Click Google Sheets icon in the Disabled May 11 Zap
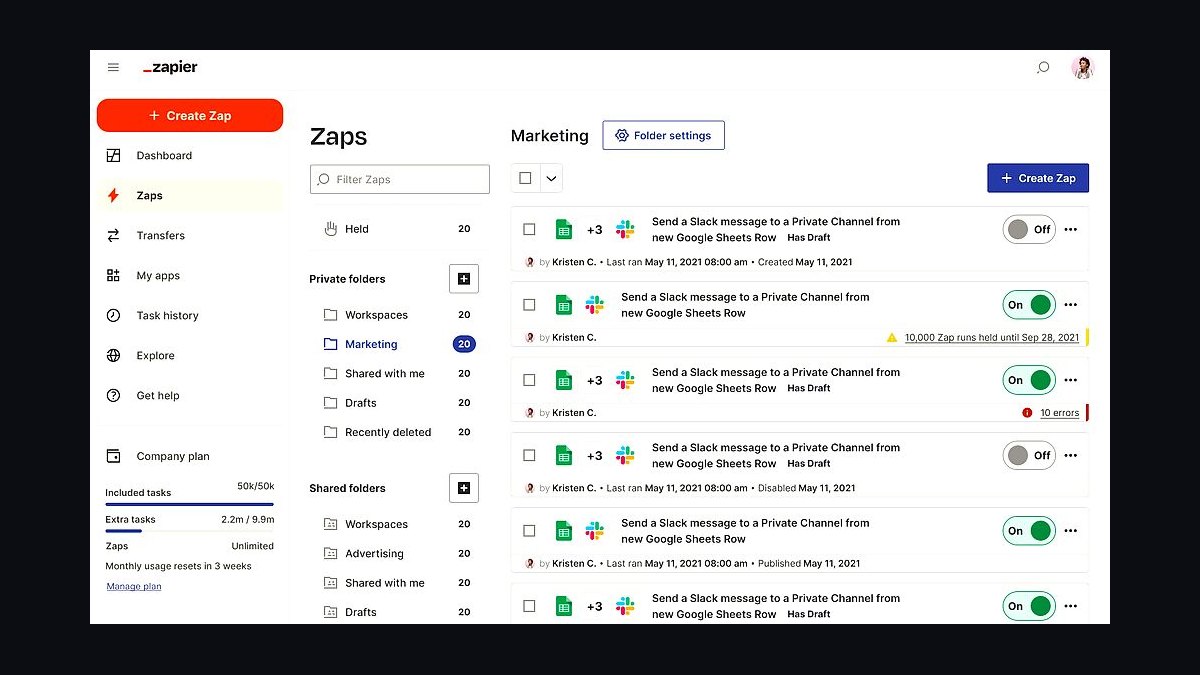 pyautogui.click(x=564, y=455)
